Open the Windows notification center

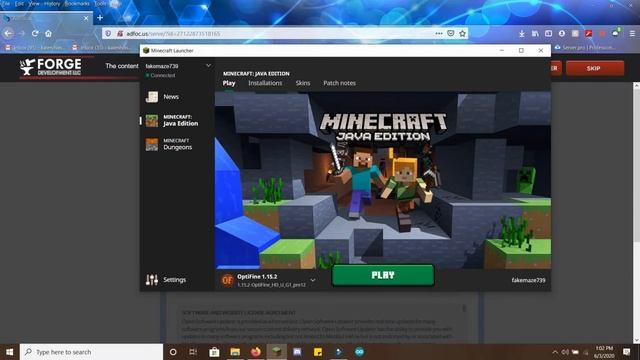click(x=627, y=352)
